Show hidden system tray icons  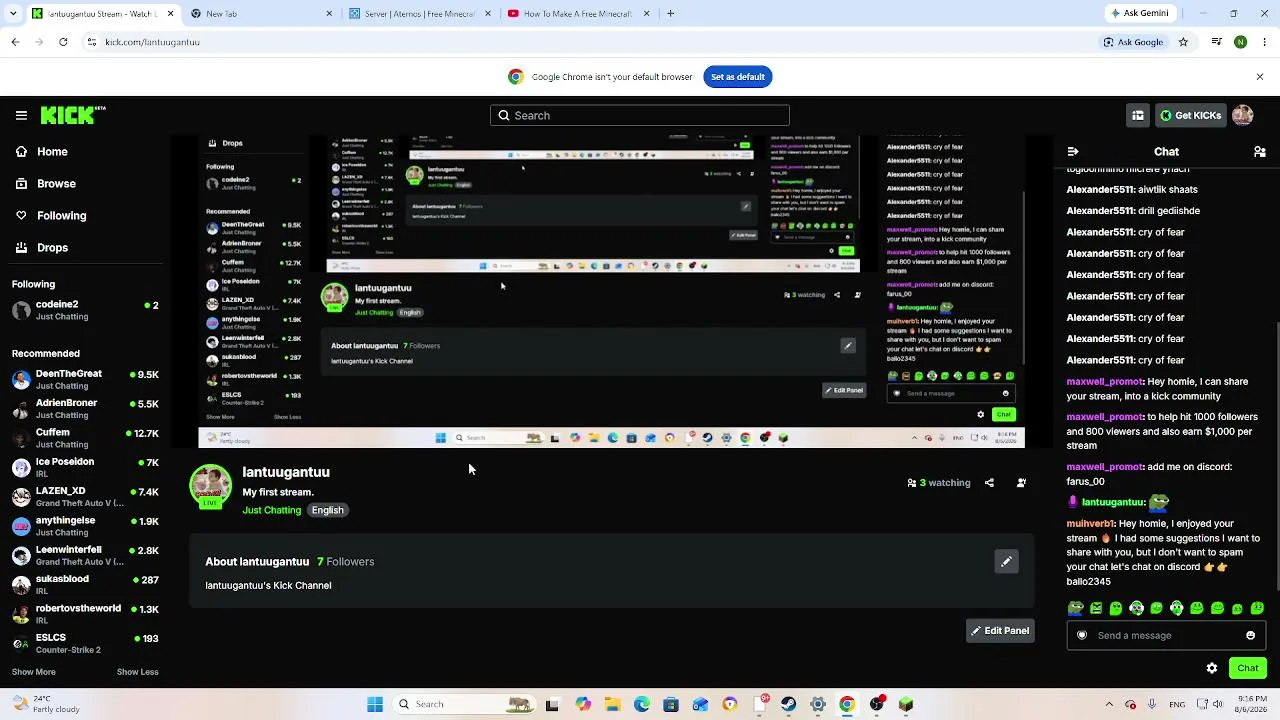pyautogui.click(x=1108, y=704)
